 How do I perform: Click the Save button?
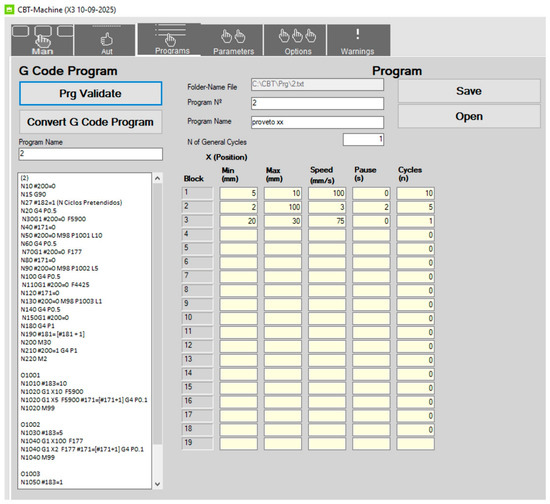click(469, 91)
